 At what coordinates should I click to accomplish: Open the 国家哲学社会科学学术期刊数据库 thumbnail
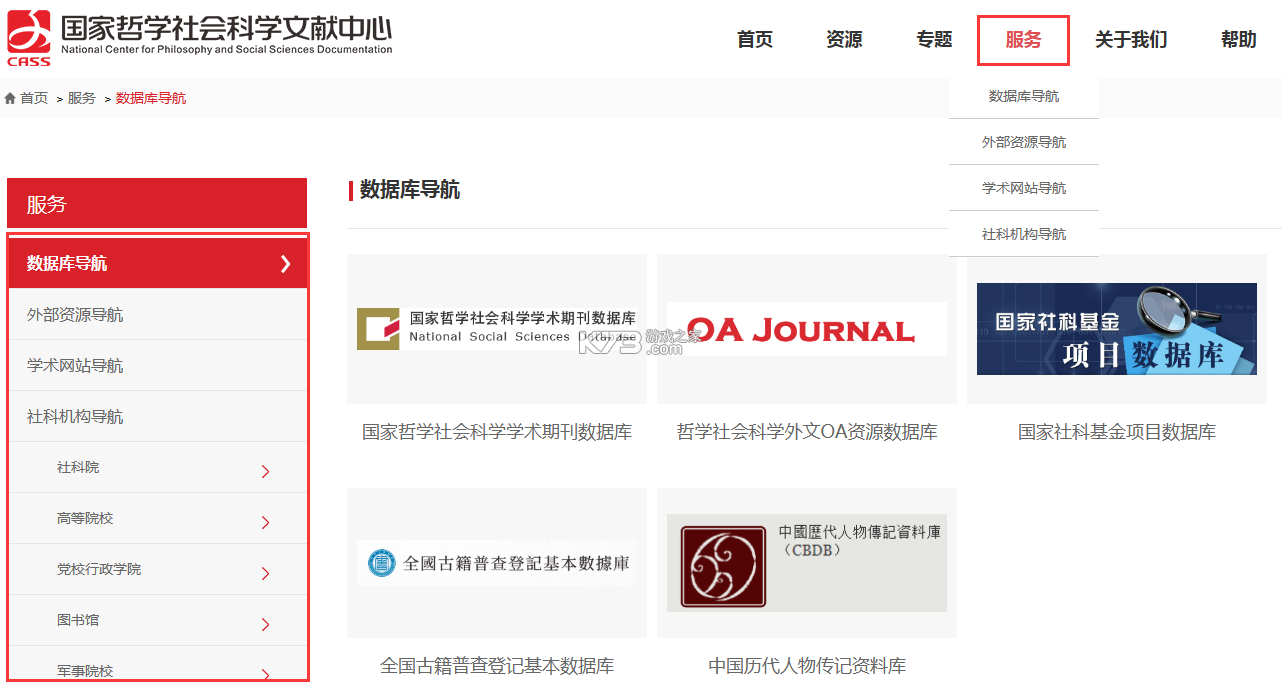tap(496, 329)
